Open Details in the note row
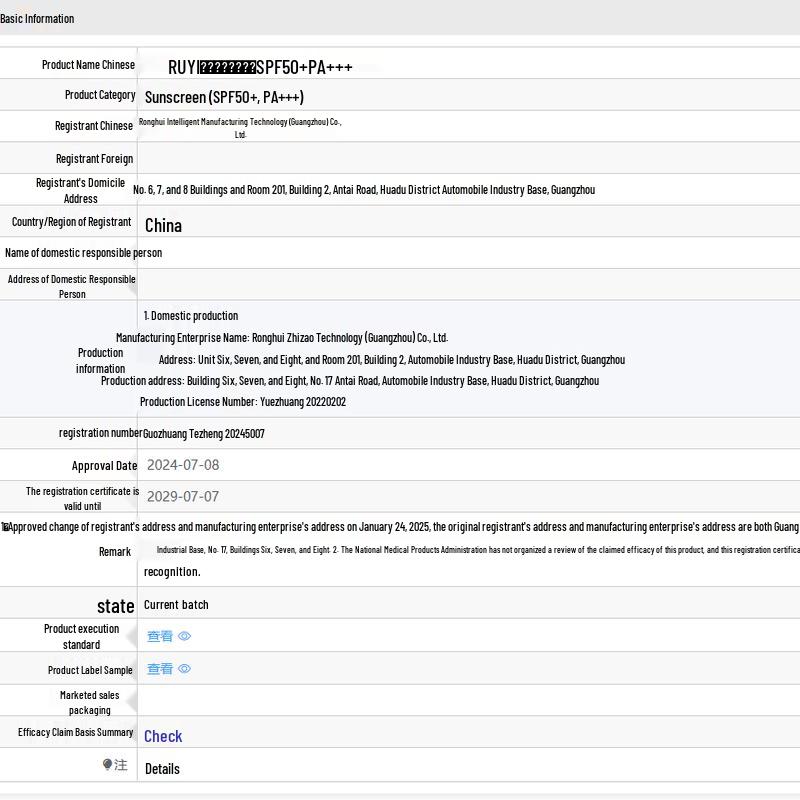Viewport: 800px width, 800px height. tap(162, 769)
